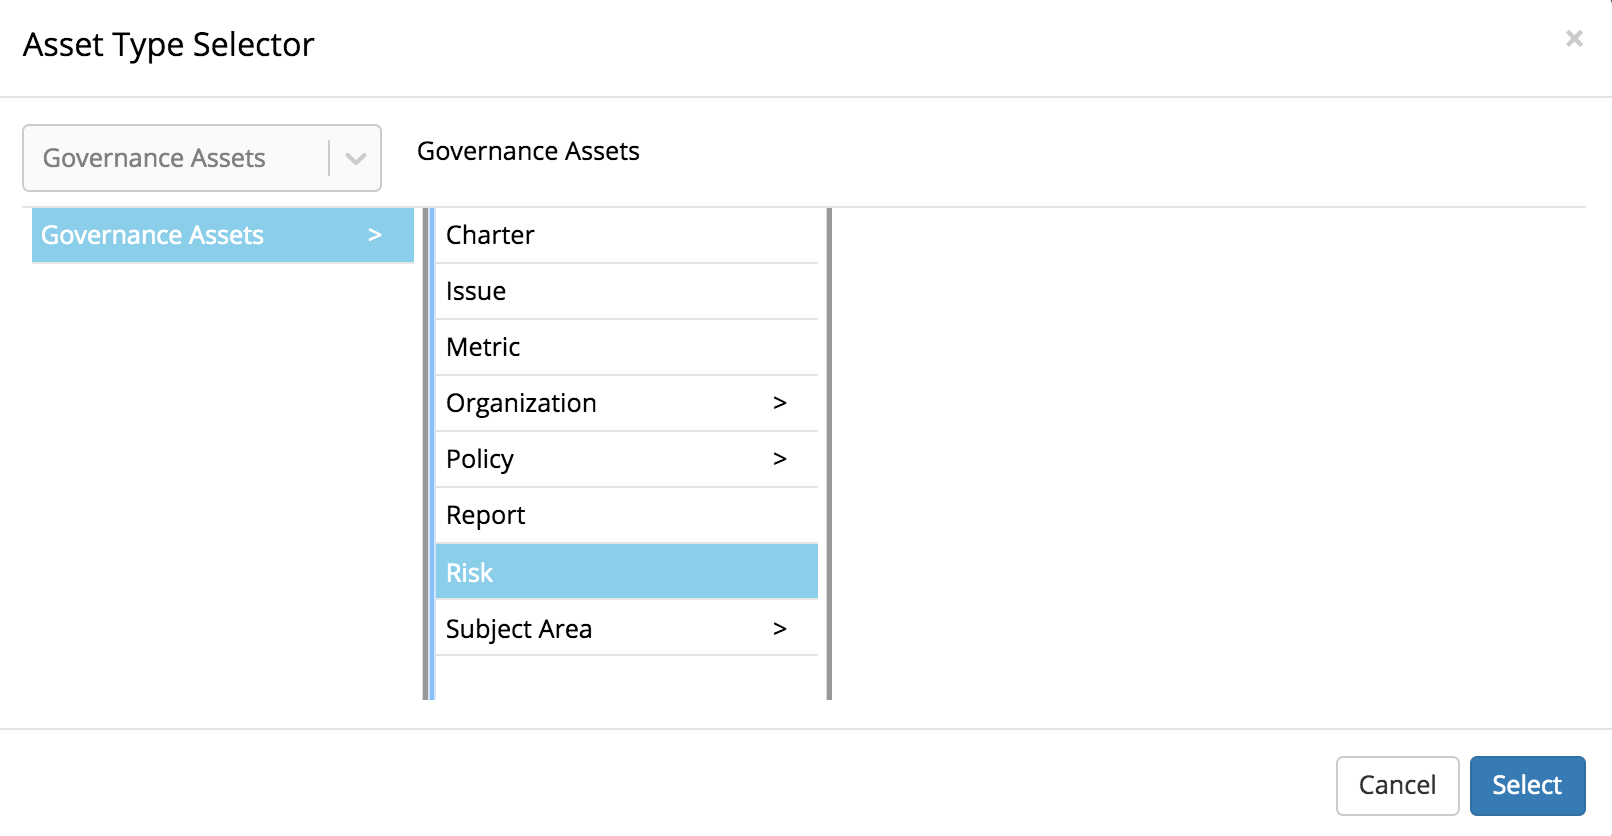
Task: Select the Report asset type
Action: point(485,515)
